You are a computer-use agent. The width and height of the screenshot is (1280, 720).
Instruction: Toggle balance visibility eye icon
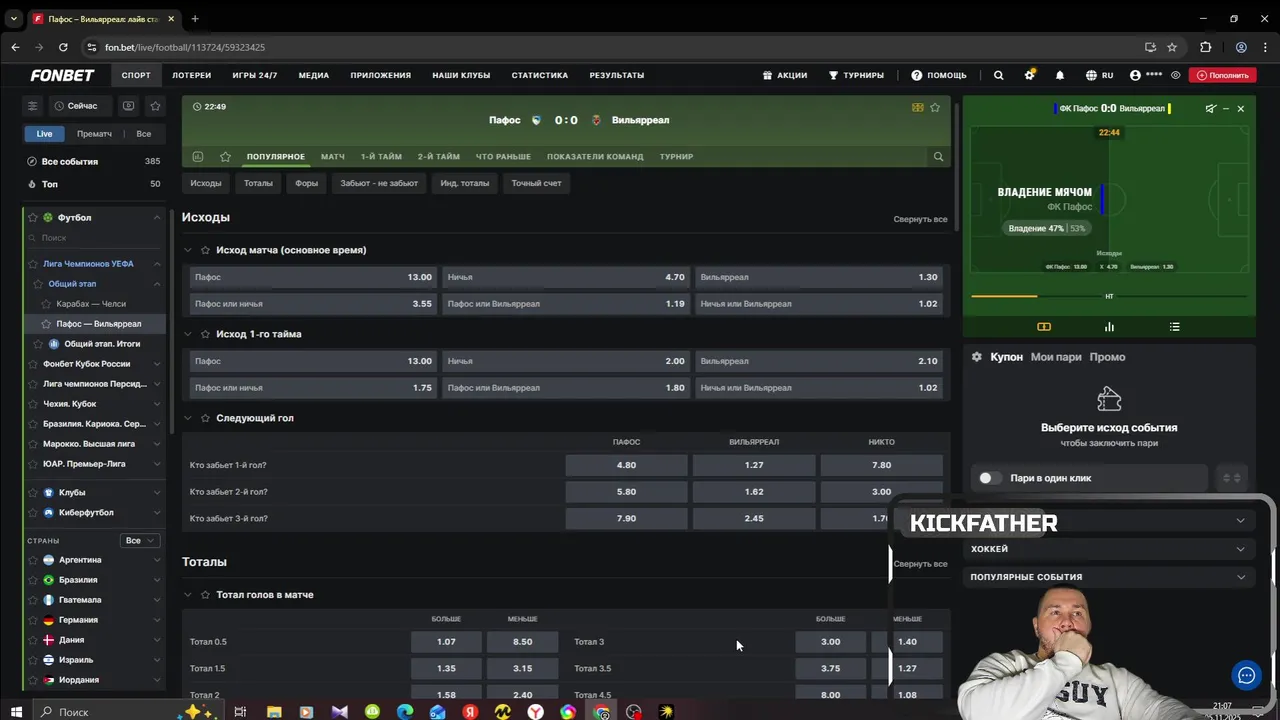tap(1175, 75)
